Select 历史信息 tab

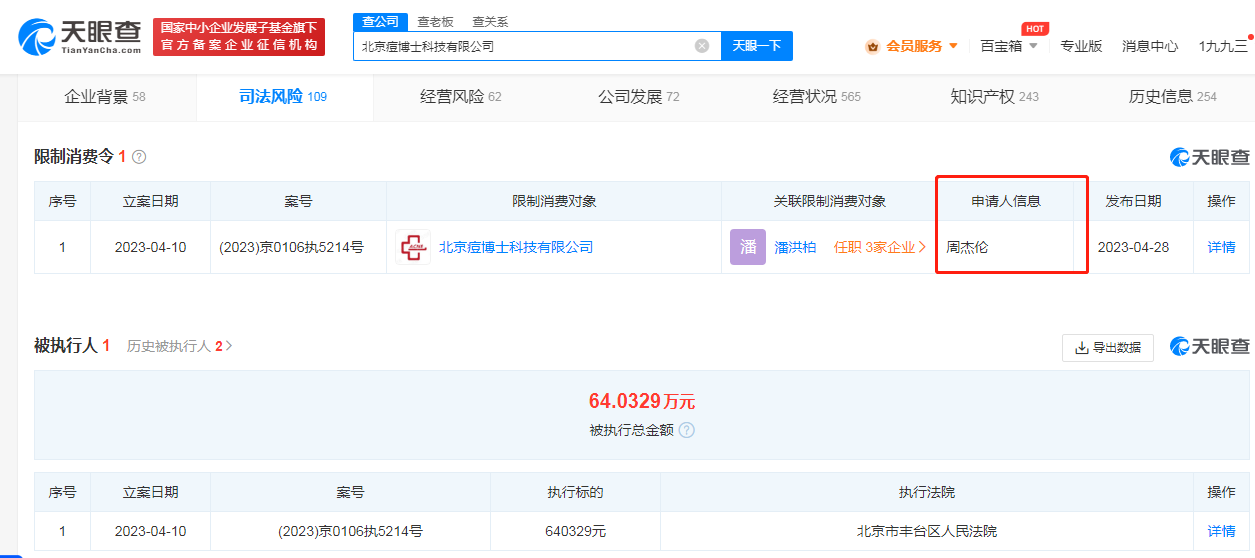(1173, 97)
